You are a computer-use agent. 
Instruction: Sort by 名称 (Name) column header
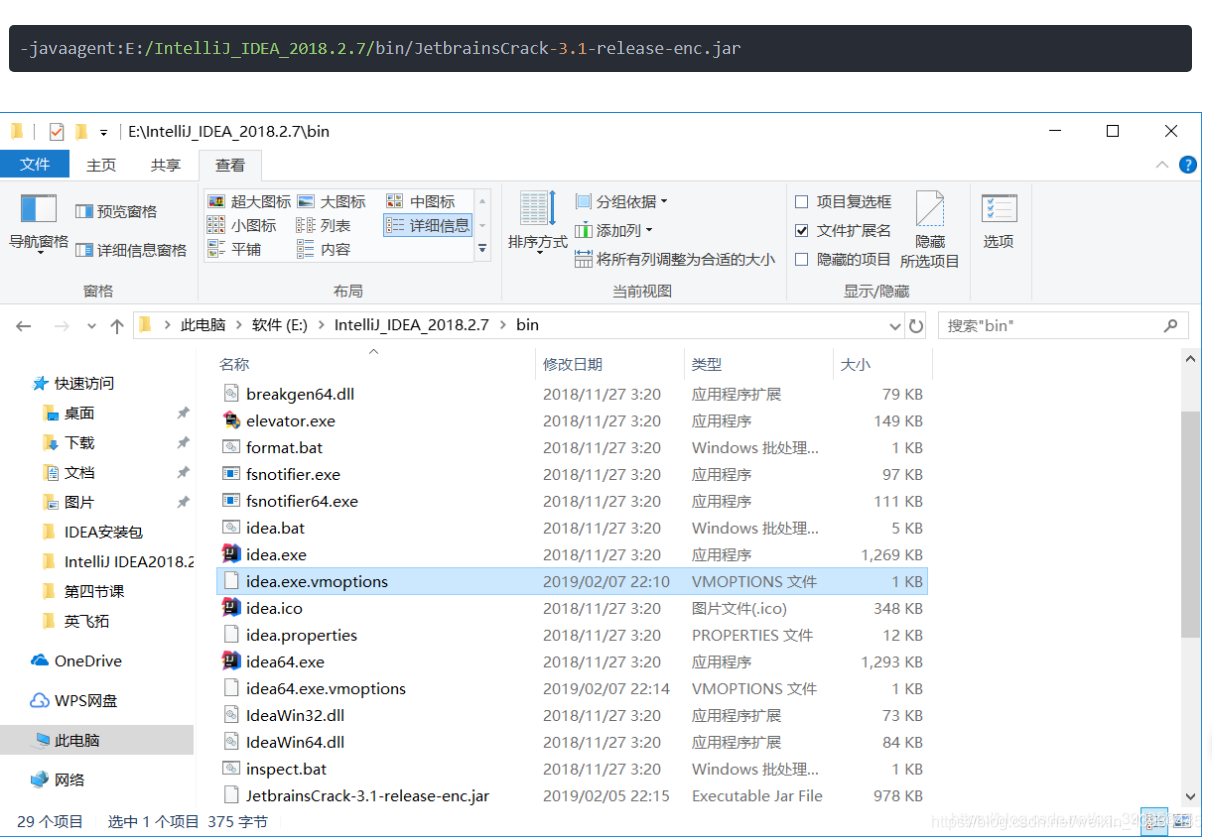234,365
